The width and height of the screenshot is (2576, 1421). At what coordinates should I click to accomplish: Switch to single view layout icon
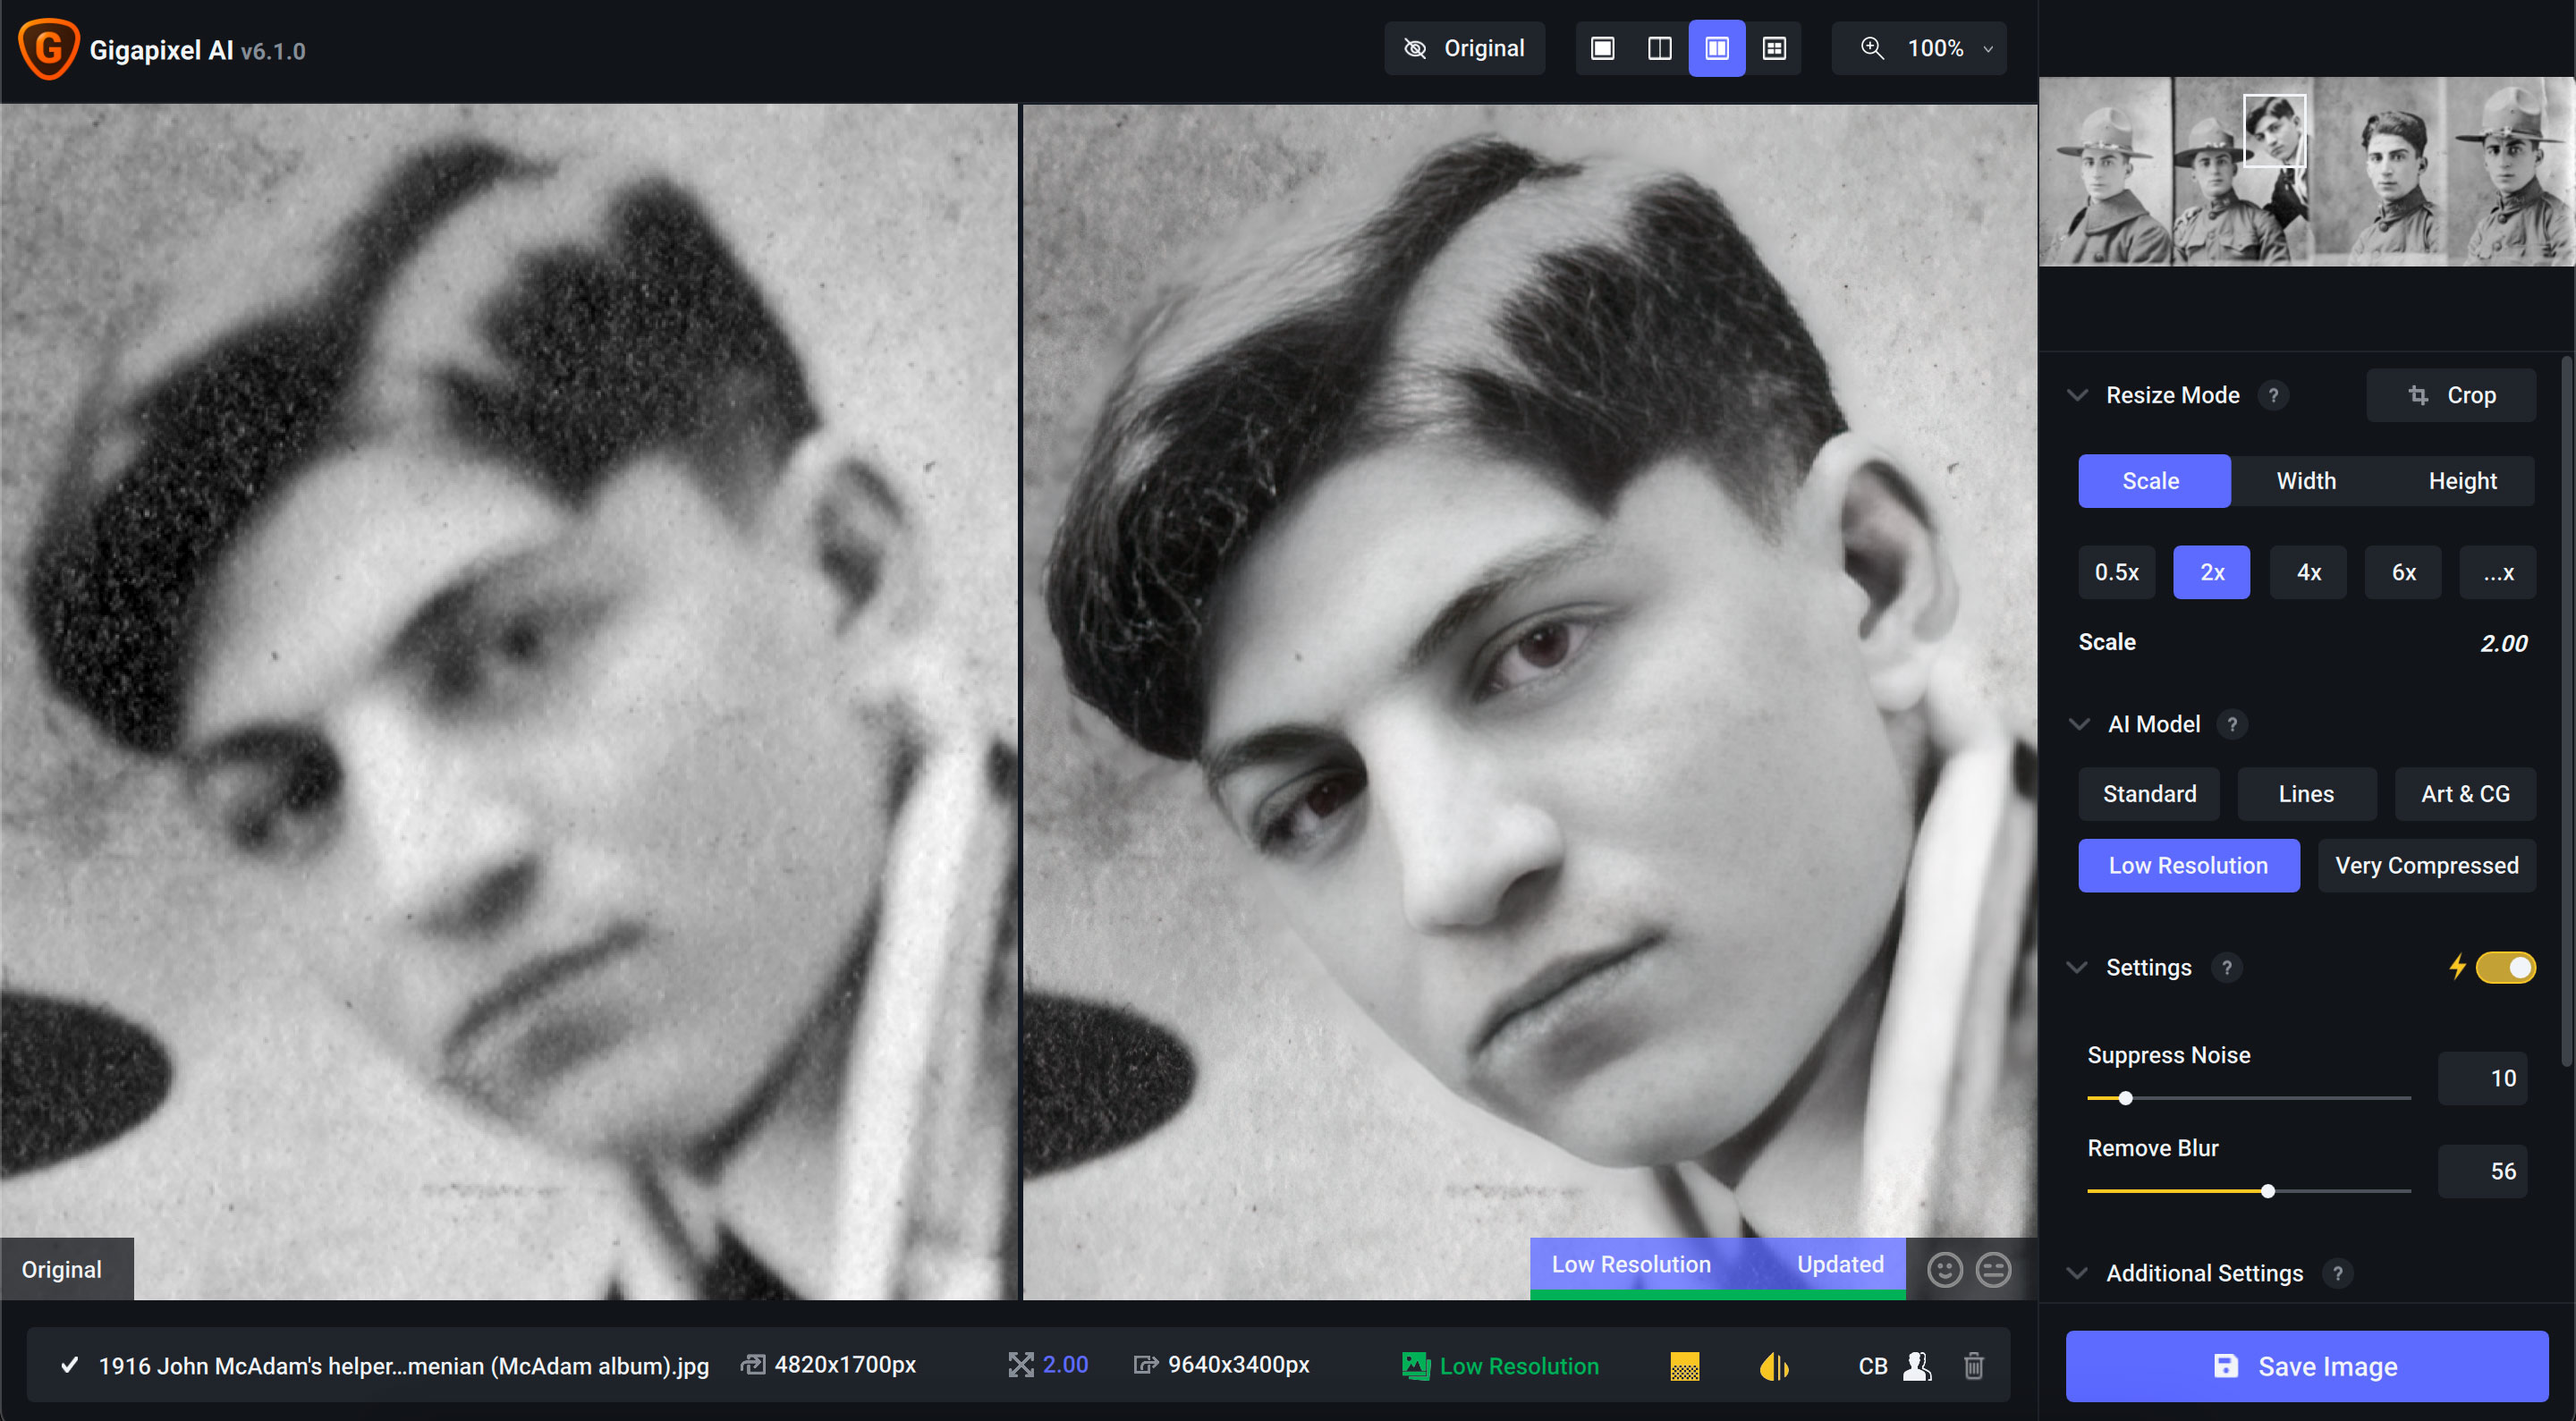[1602, 48]
